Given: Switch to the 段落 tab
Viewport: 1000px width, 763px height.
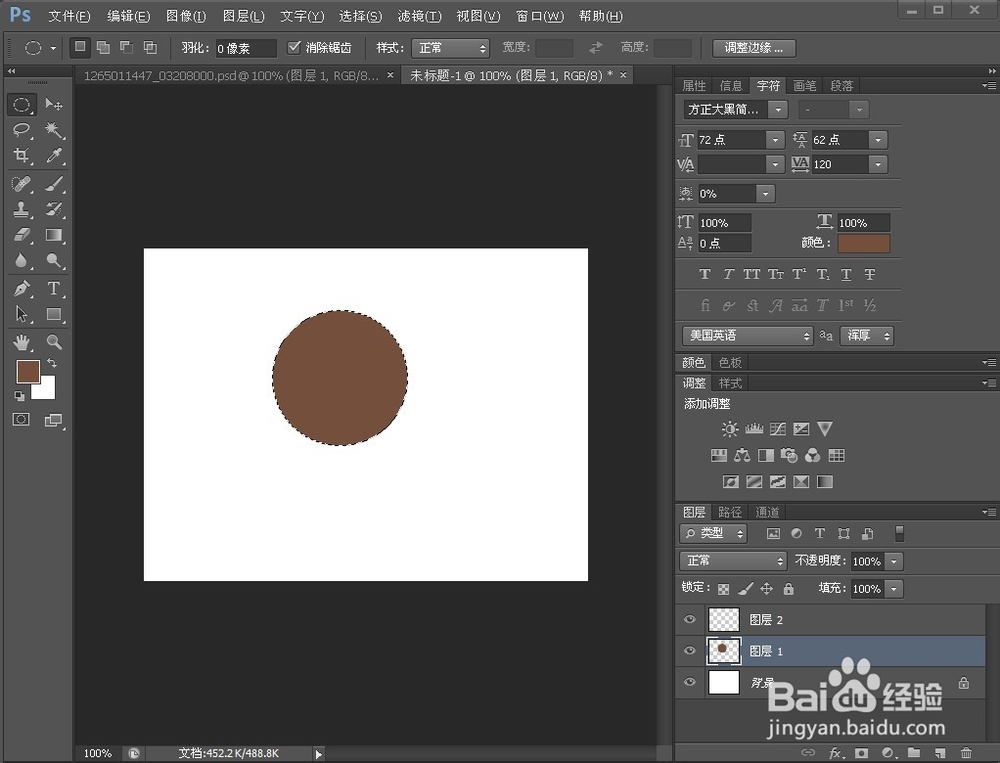Looking at the screenshot, I should click(x=841, y=85).
